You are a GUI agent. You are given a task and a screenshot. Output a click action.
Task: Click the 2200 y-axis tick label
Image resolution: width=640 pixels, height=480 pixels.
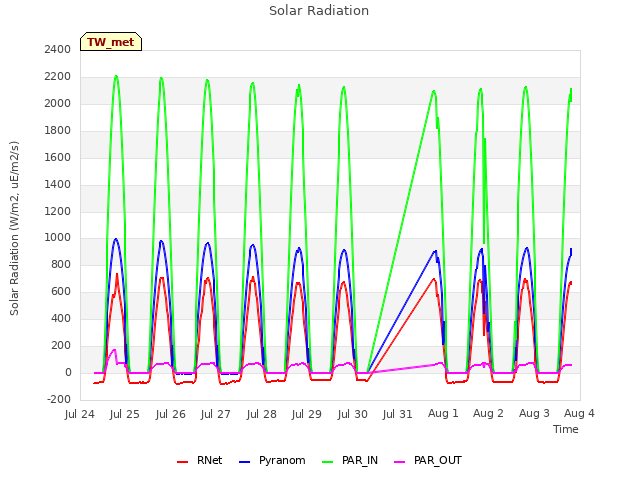[x=58, y=76]
